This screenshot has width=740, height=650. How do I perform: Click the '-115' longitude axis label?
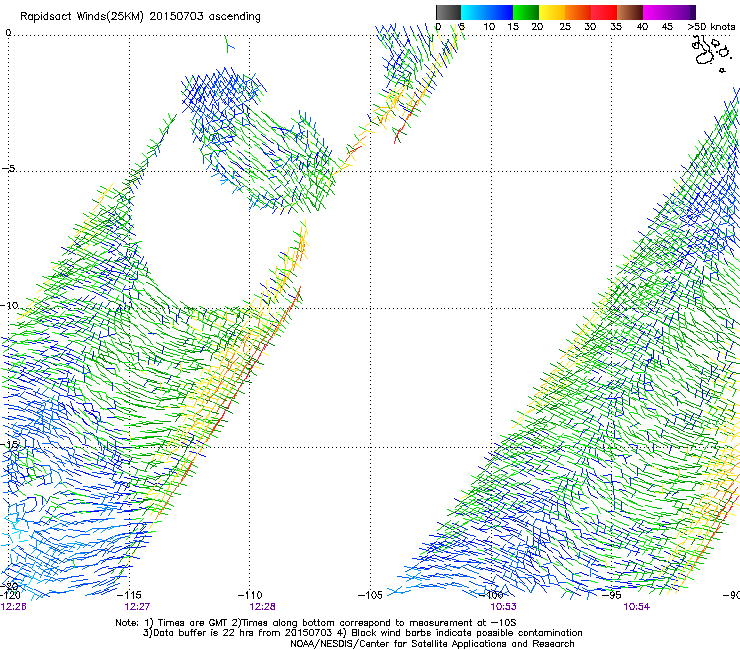[129, 595]
